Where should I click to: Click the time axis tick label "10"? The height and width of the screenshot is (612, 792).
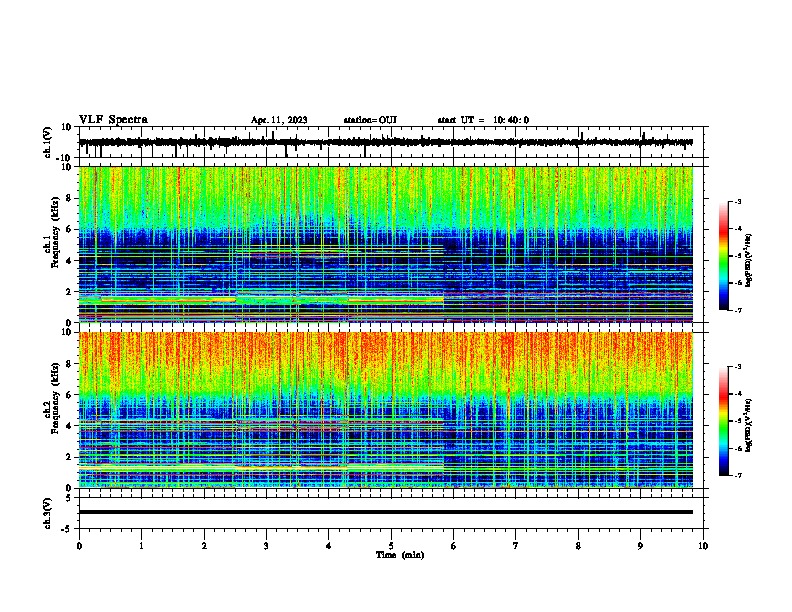click(703, 546)
